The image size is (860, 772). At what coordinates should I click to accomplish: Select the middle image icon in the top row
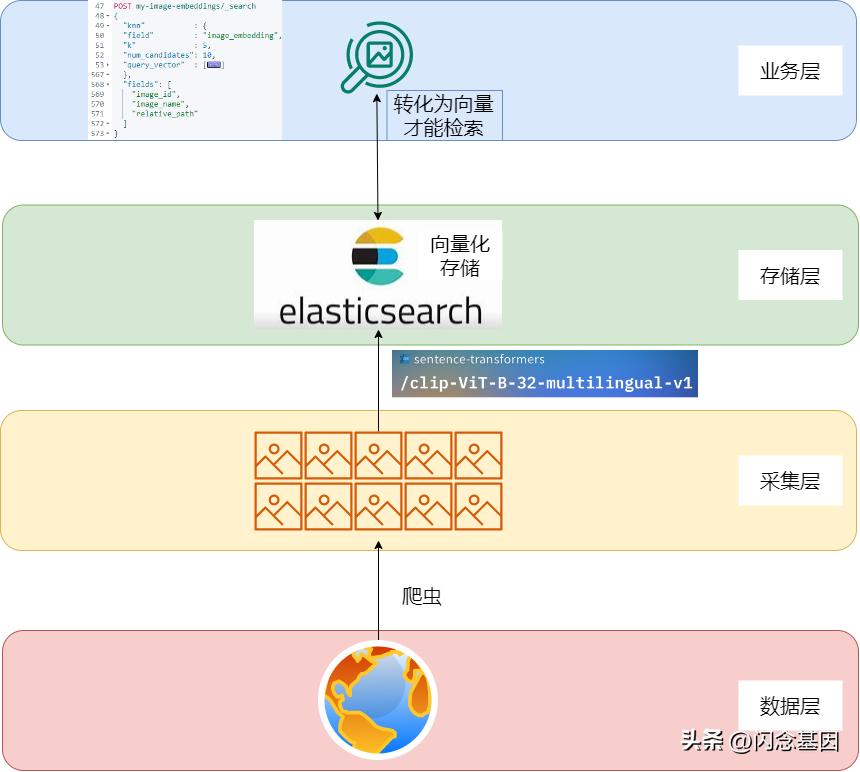pos(378,453)
